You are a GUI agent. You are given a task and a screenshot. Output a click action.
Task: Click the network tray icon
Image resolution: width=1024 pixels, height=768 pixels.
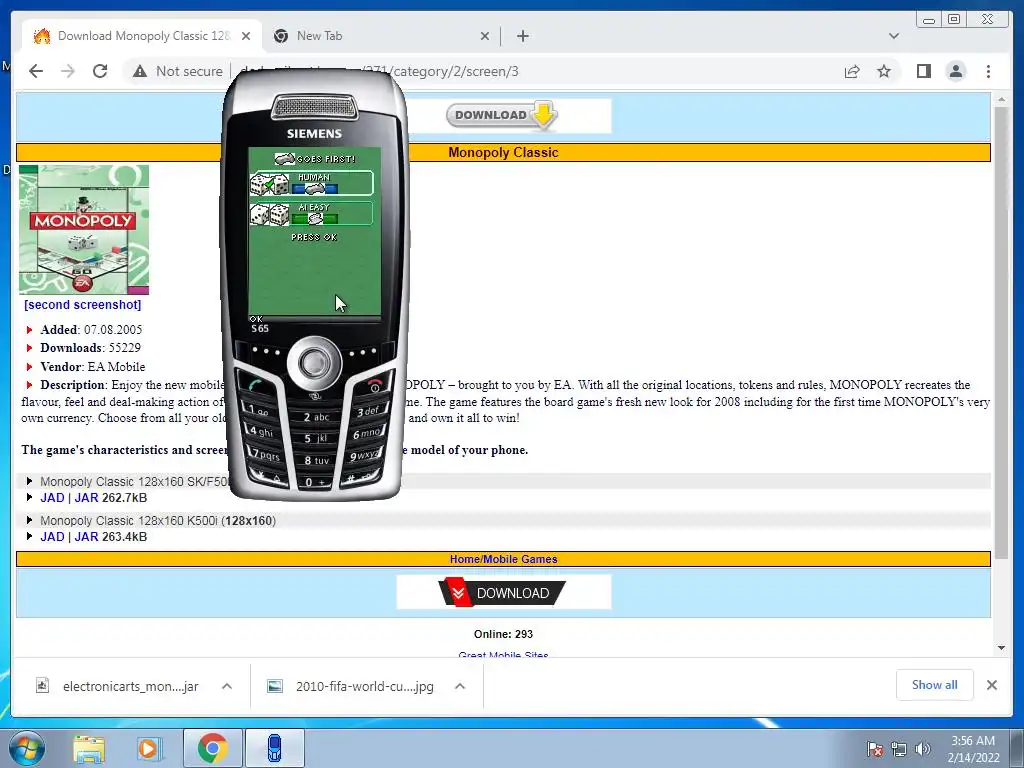[899, 749]
